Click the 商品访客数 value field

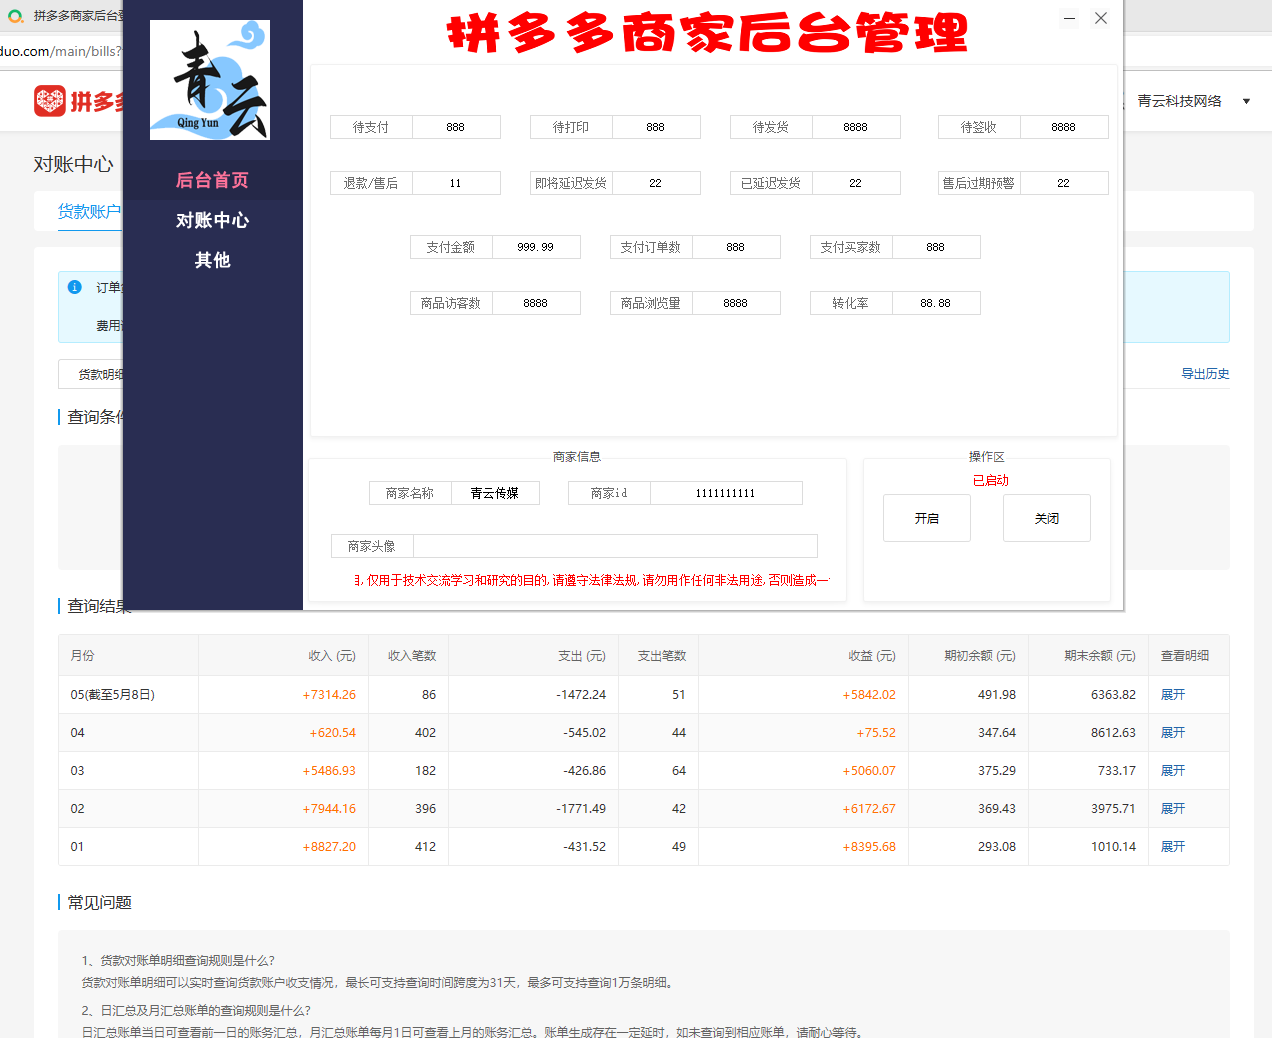pyautogui.click(x=536, y=303)
